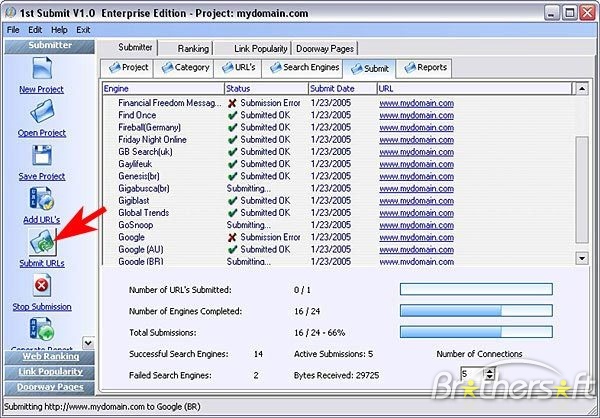Sort list by Submit Date column header
Image resolution: width=600 pixels, height=418 pixels.
[x=343, y=89]
